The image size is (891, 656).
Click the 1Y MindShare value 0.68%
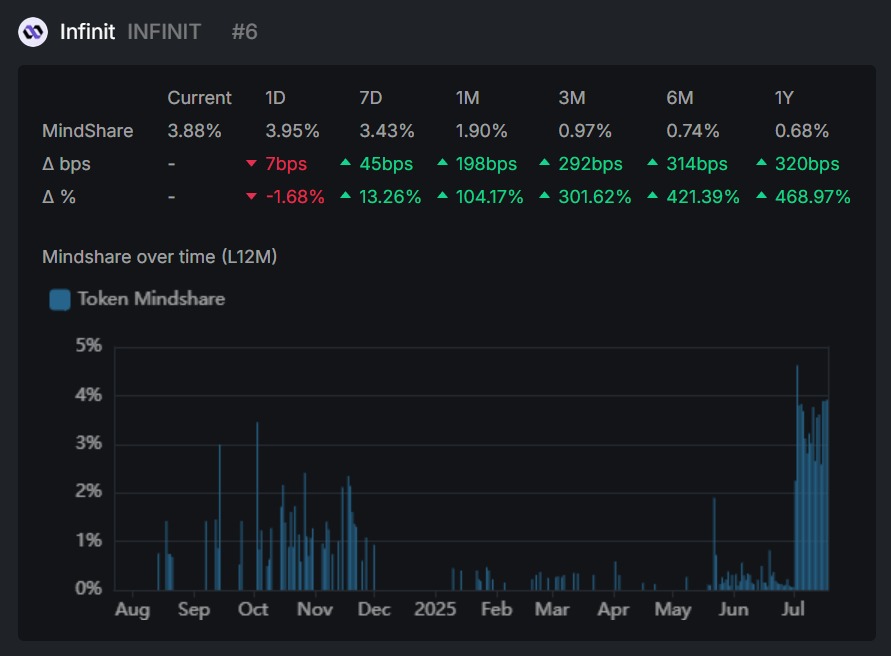(x=802, y=131)
